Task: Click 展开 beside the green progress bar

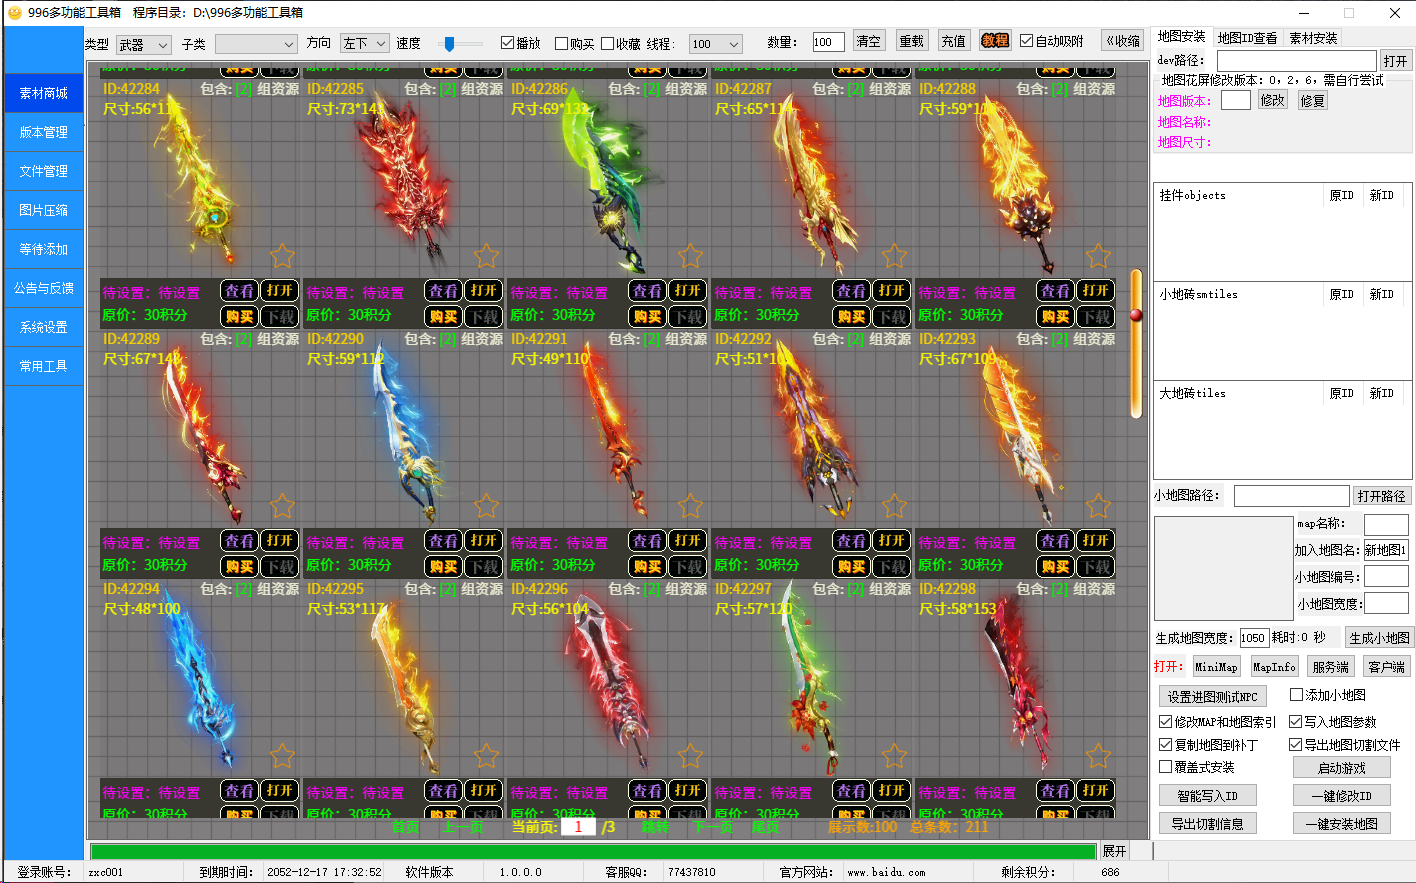Action: tap(1114, 852)
